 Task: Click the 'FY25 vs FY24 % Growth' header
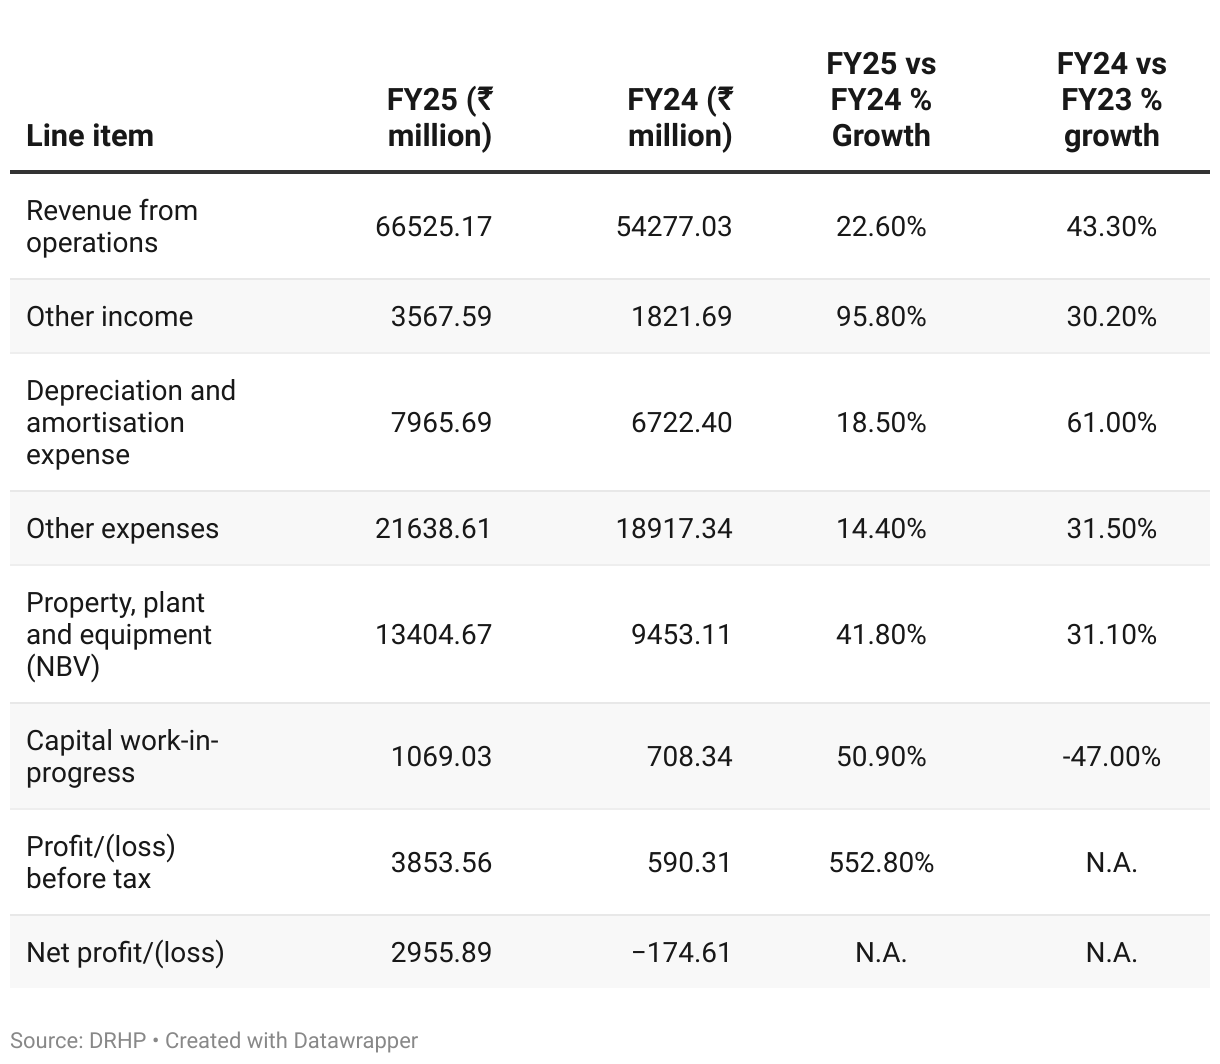[881, 100]
